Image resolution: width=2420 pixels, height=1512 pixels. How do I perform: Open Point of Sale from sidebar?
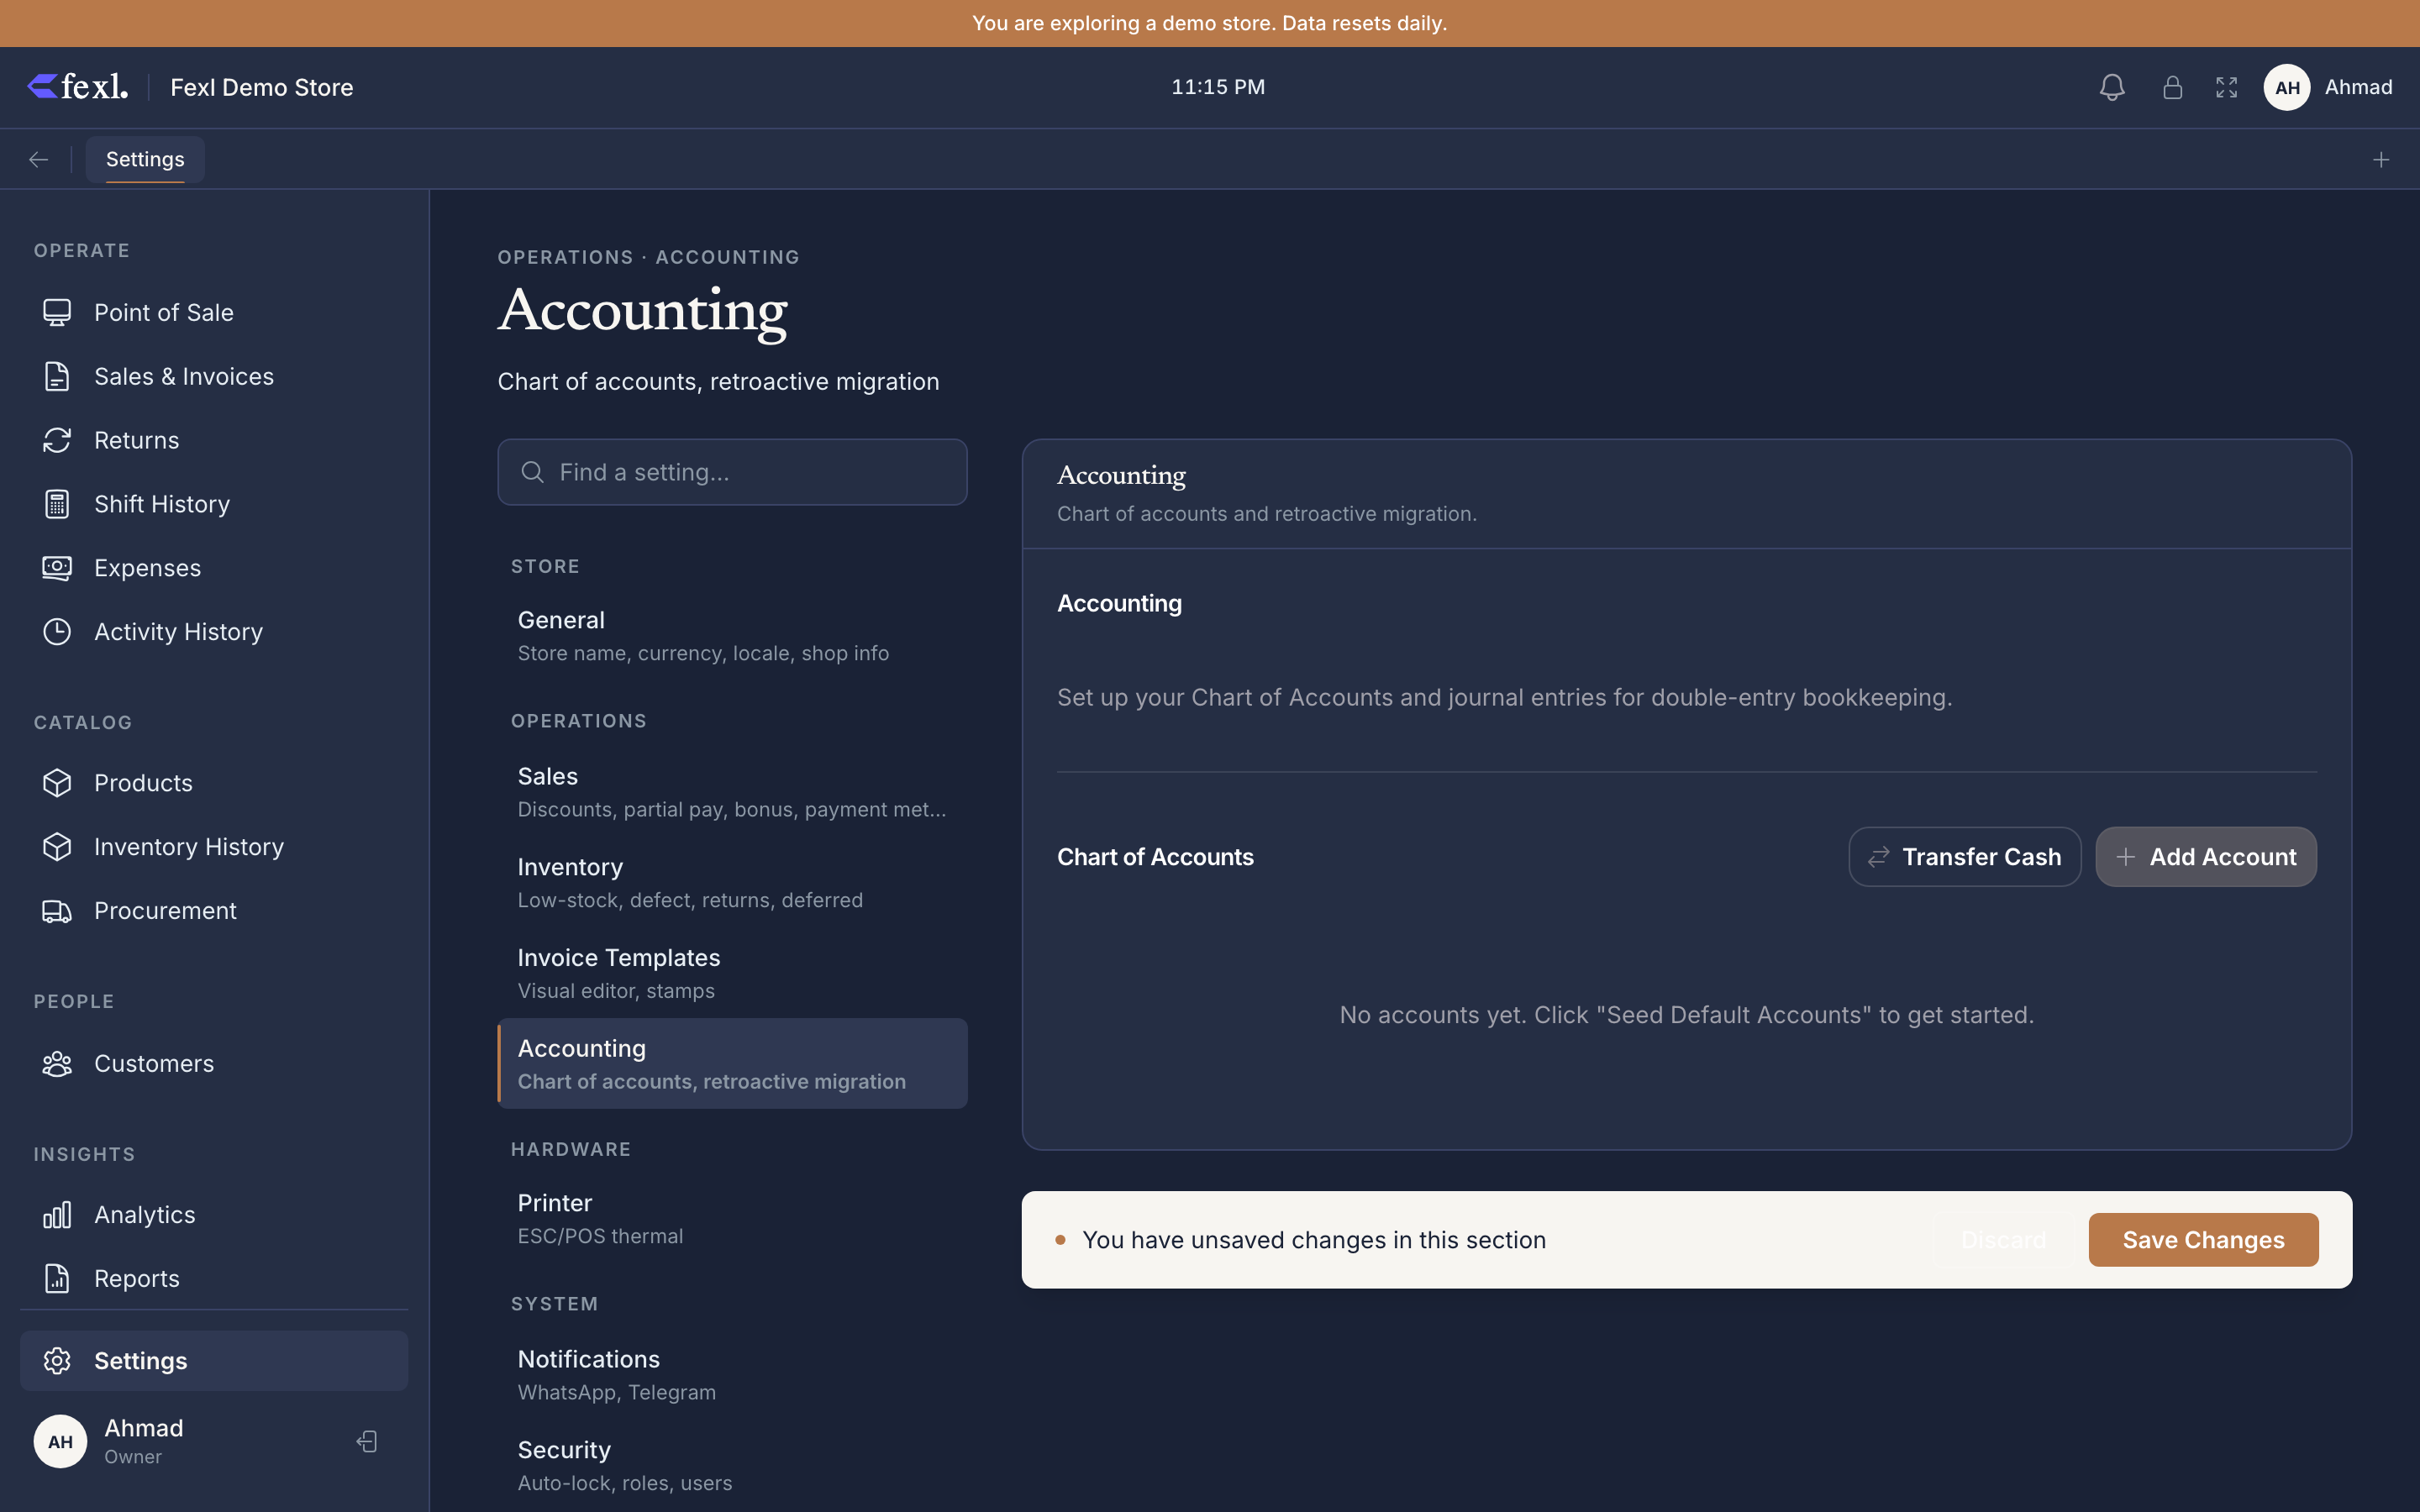pyautogui.click(x=214, y=312)
